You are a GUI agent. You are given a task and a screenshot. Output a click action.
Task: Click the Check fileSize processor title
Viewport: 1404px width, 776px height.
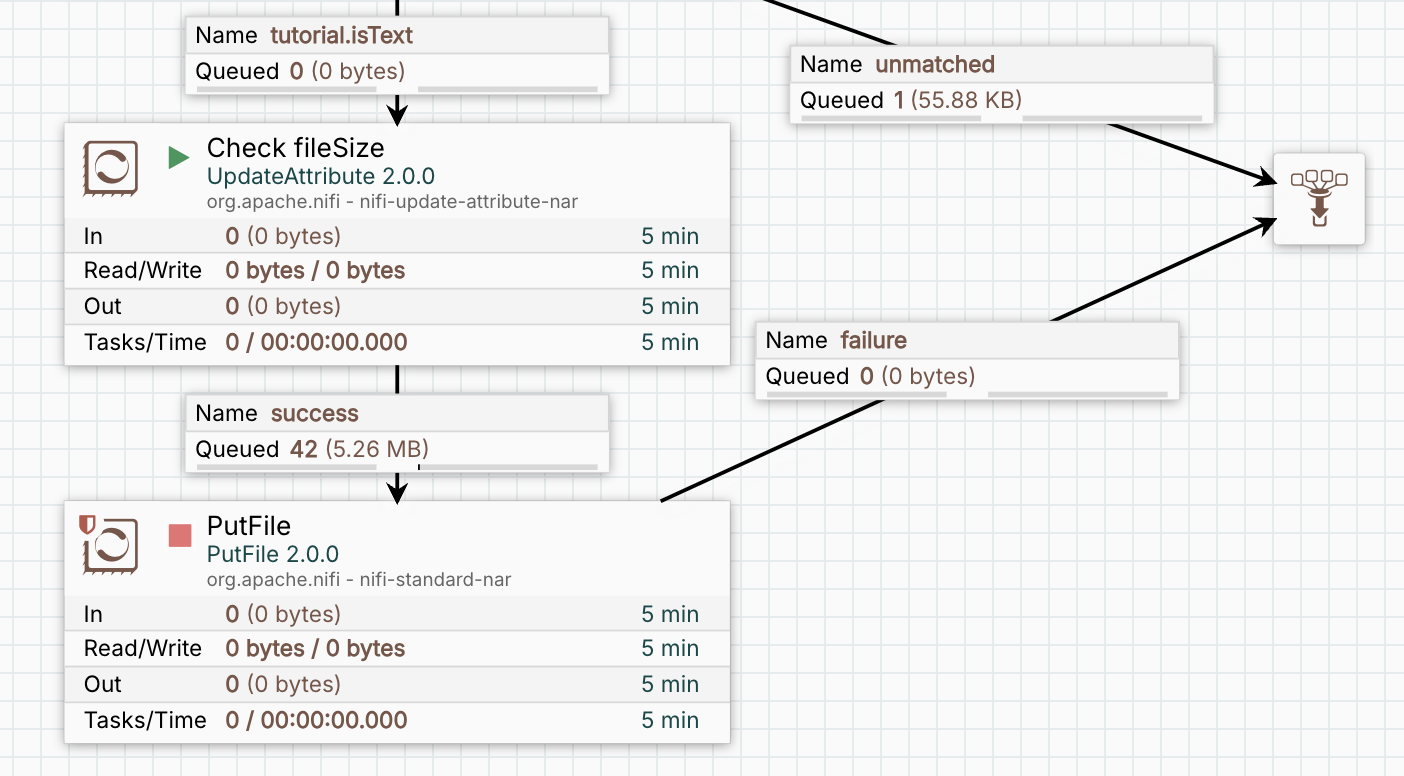[295, 148]
